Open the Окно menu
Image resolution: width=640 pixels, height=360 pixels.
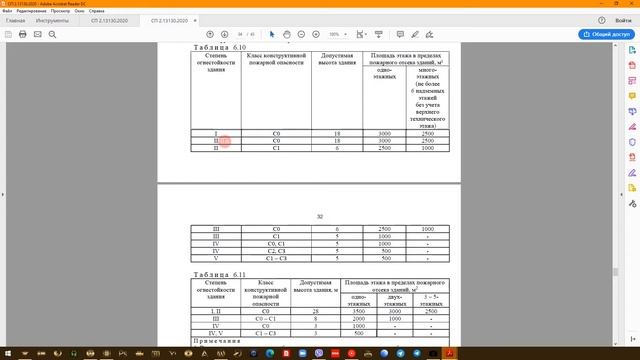coord(79,11)
